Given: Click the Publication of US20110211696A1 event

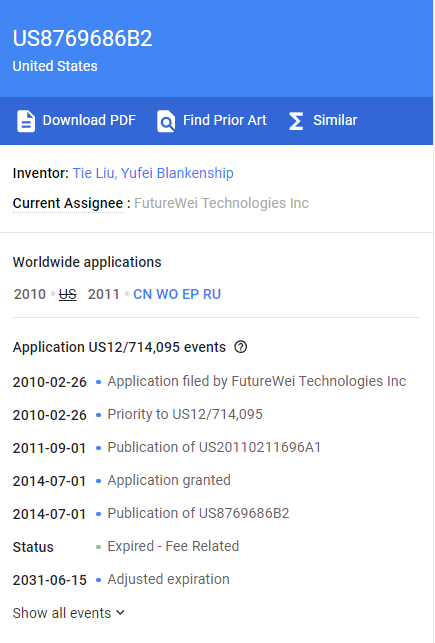Looking at the screenshot, I should [x=214, y=447].
